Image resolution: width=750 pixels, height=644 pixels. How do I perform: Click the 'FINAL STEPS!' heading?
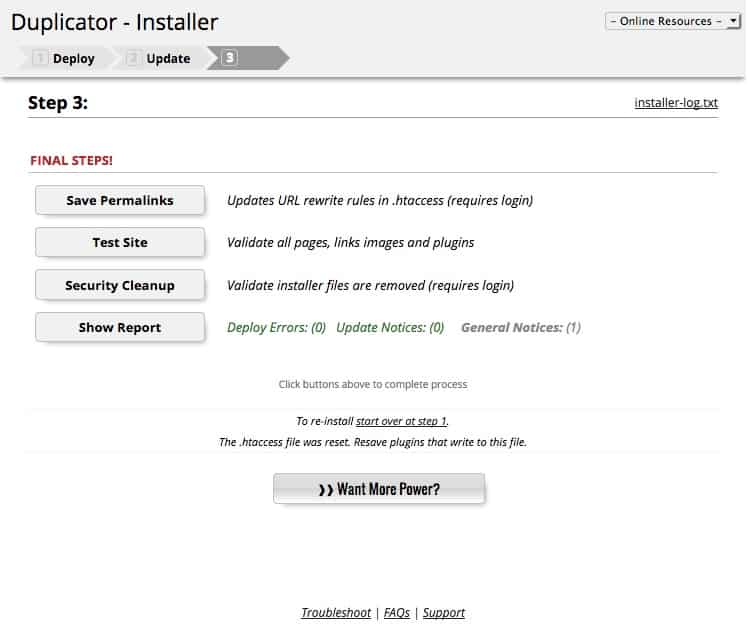[71, 160]
